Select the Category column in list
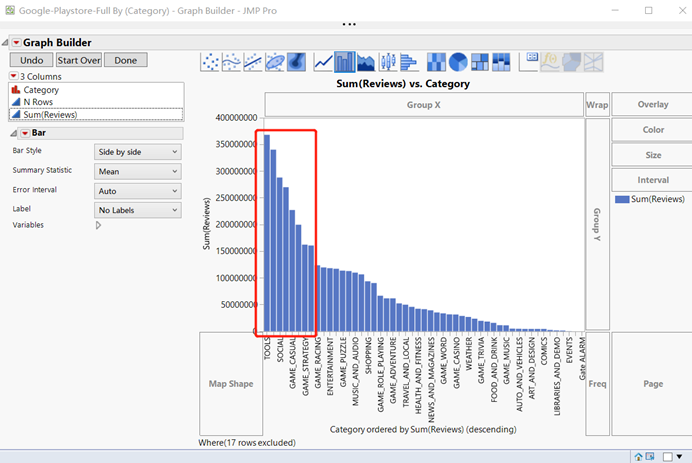 [96, 90]
